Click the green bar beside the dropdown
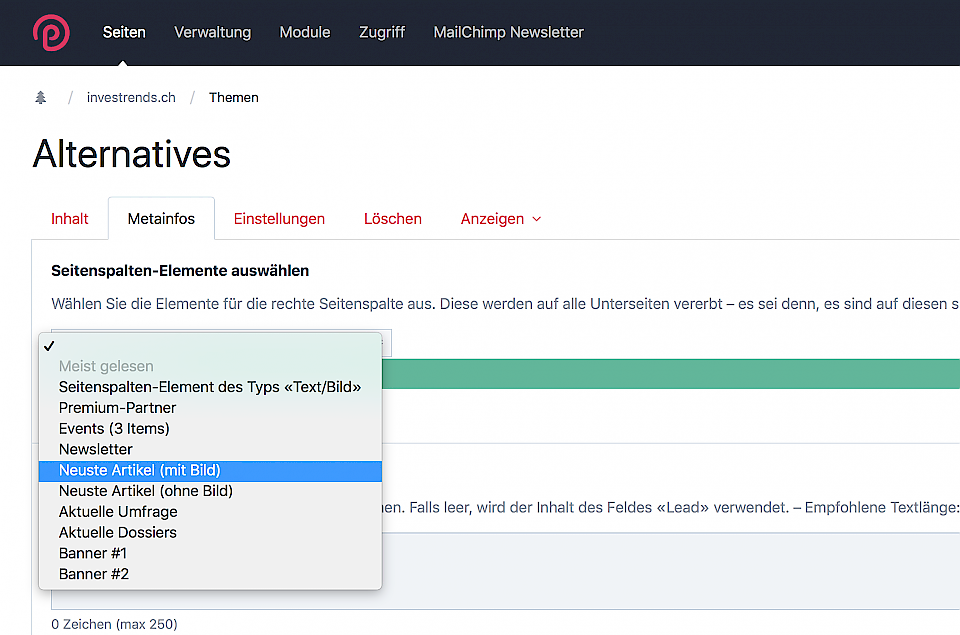Image resolution: width=960 pixels, height=635 pixels. coord(670,374)
